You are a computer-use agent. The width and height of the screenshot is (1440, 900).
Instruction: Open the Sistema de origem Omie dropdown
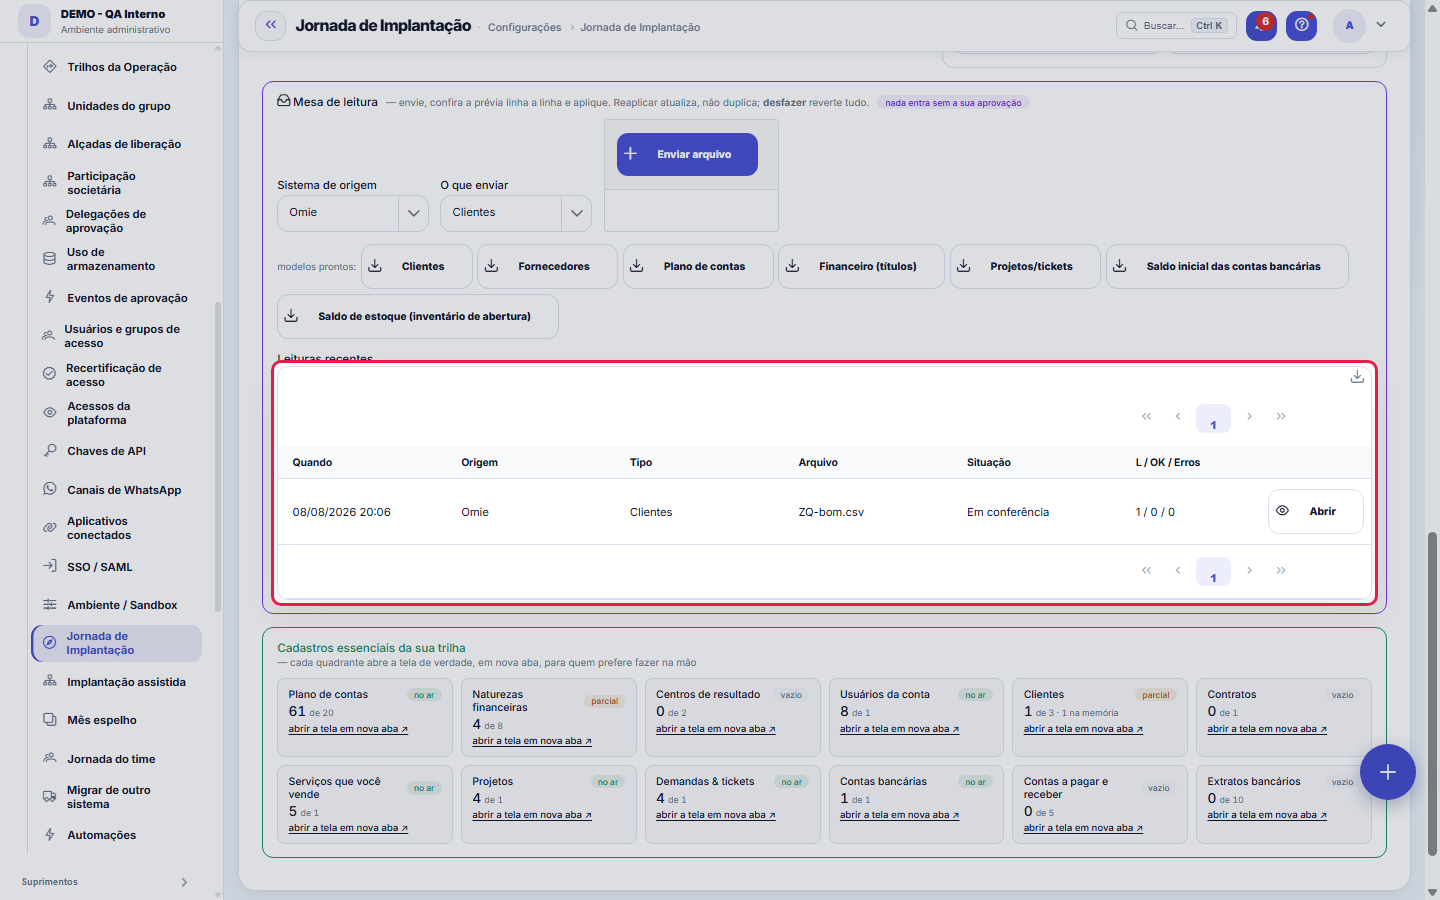tap(353, 213)
